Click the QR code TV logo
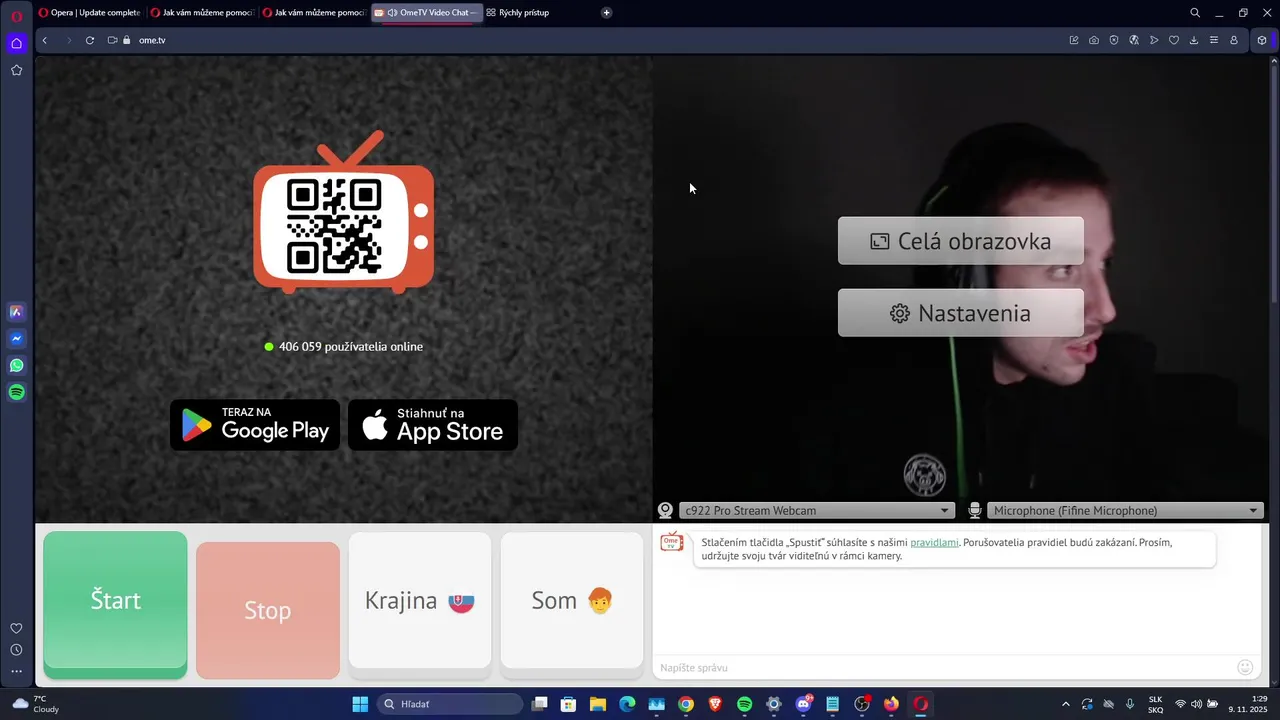The width and height of the screenshot is (1280, 720). pos(343,212)
